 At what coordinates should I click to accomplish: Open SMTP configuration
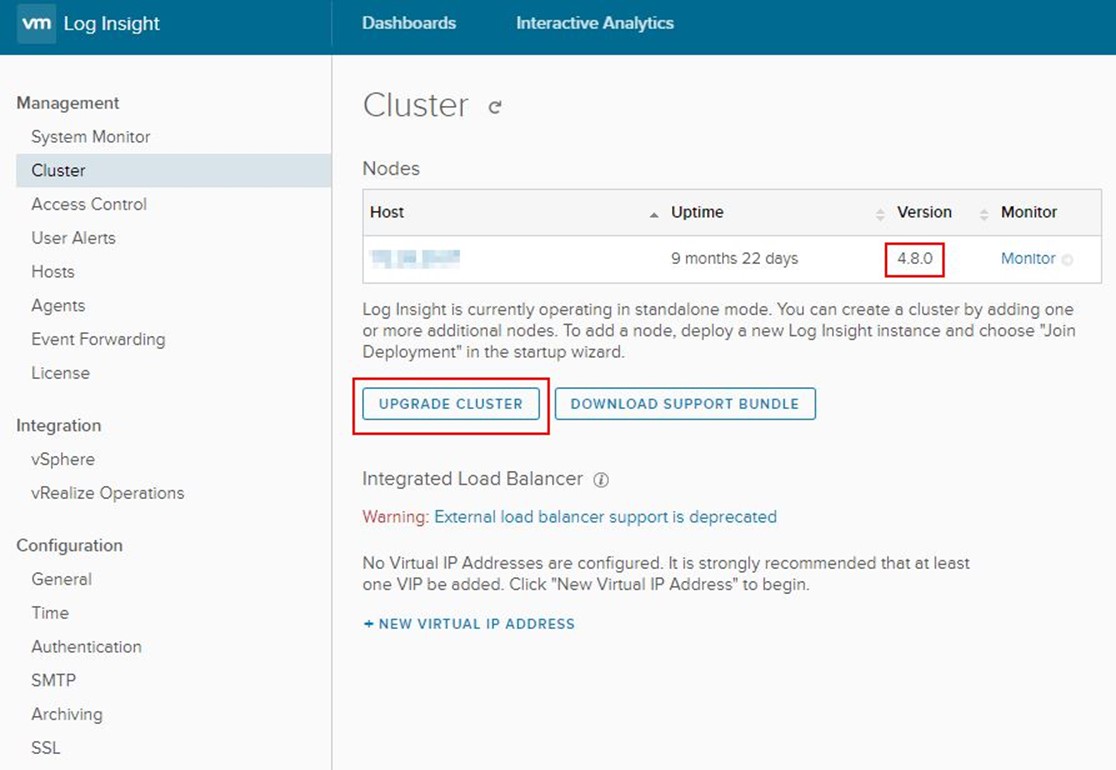click(x=53, y=680)
